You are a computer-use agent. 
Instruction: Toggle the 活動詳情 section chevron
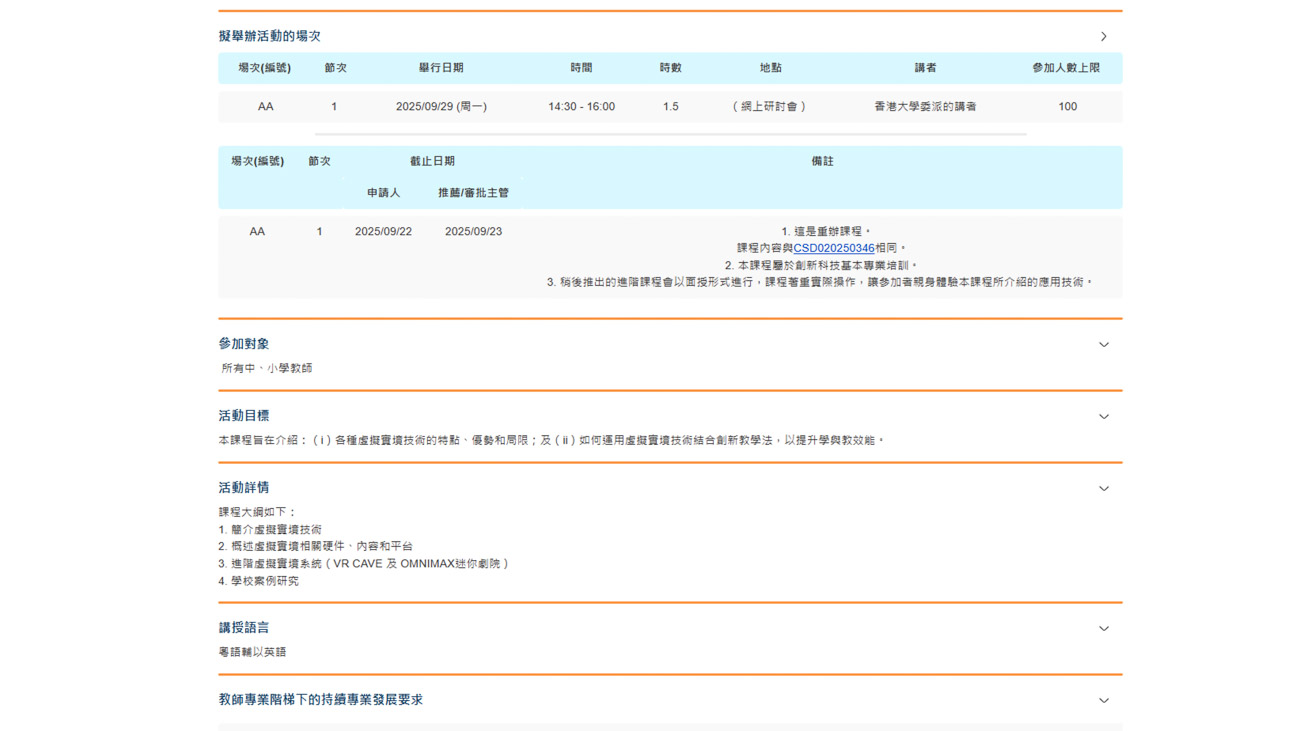[x=1103, y=489]
